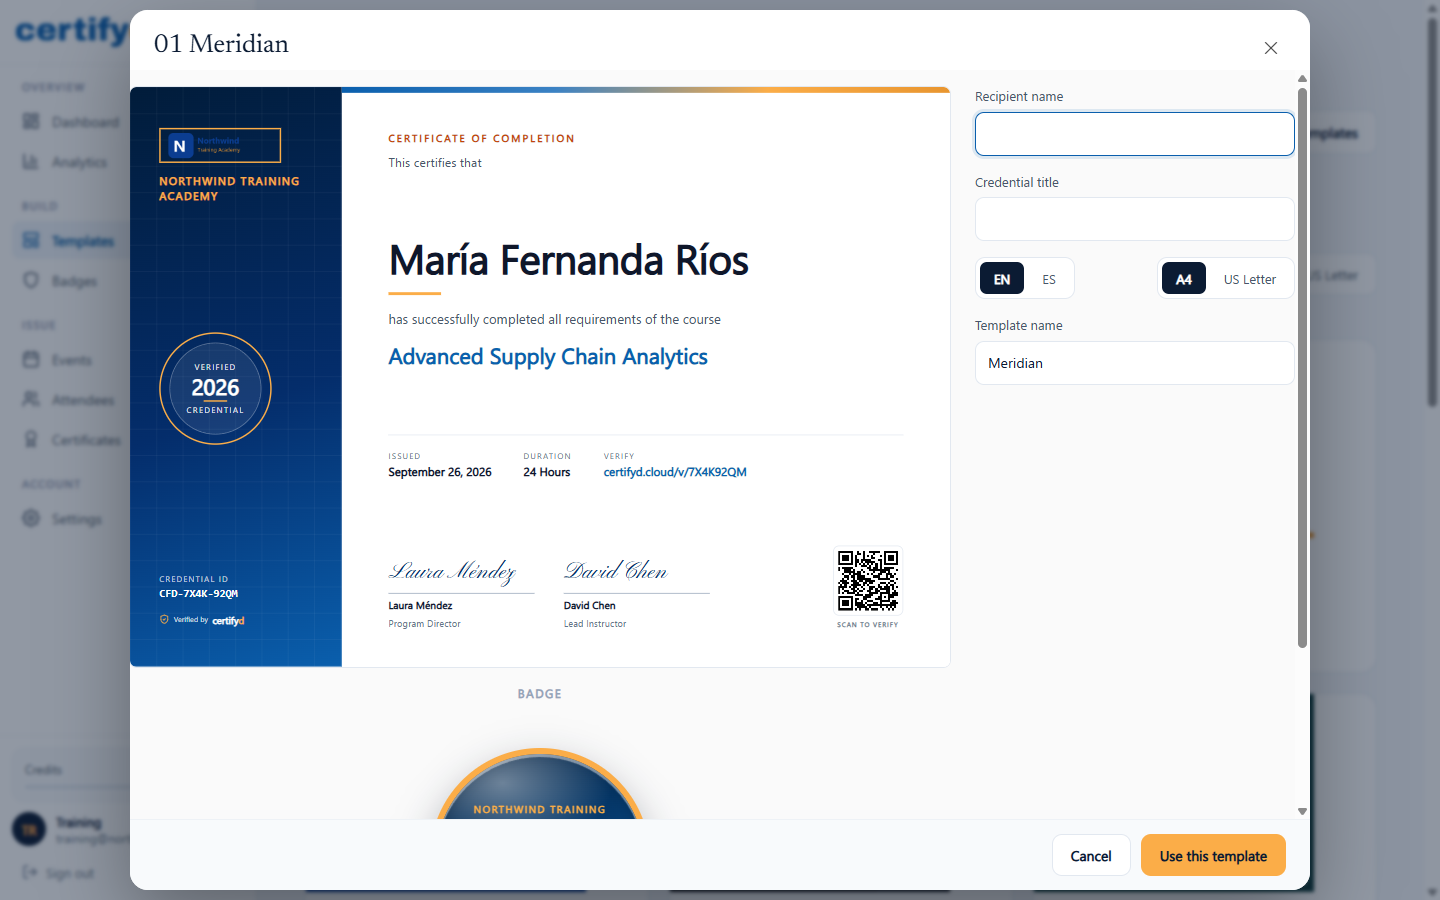Open certifyd.cloud verification link
This screenshot has height=900, width=1440.
pyautogui.click(x=675, y=472)
